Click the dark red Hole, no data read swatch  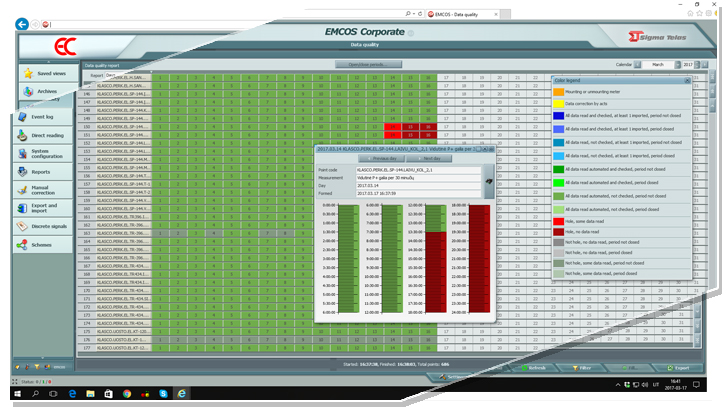coord(559,232)
